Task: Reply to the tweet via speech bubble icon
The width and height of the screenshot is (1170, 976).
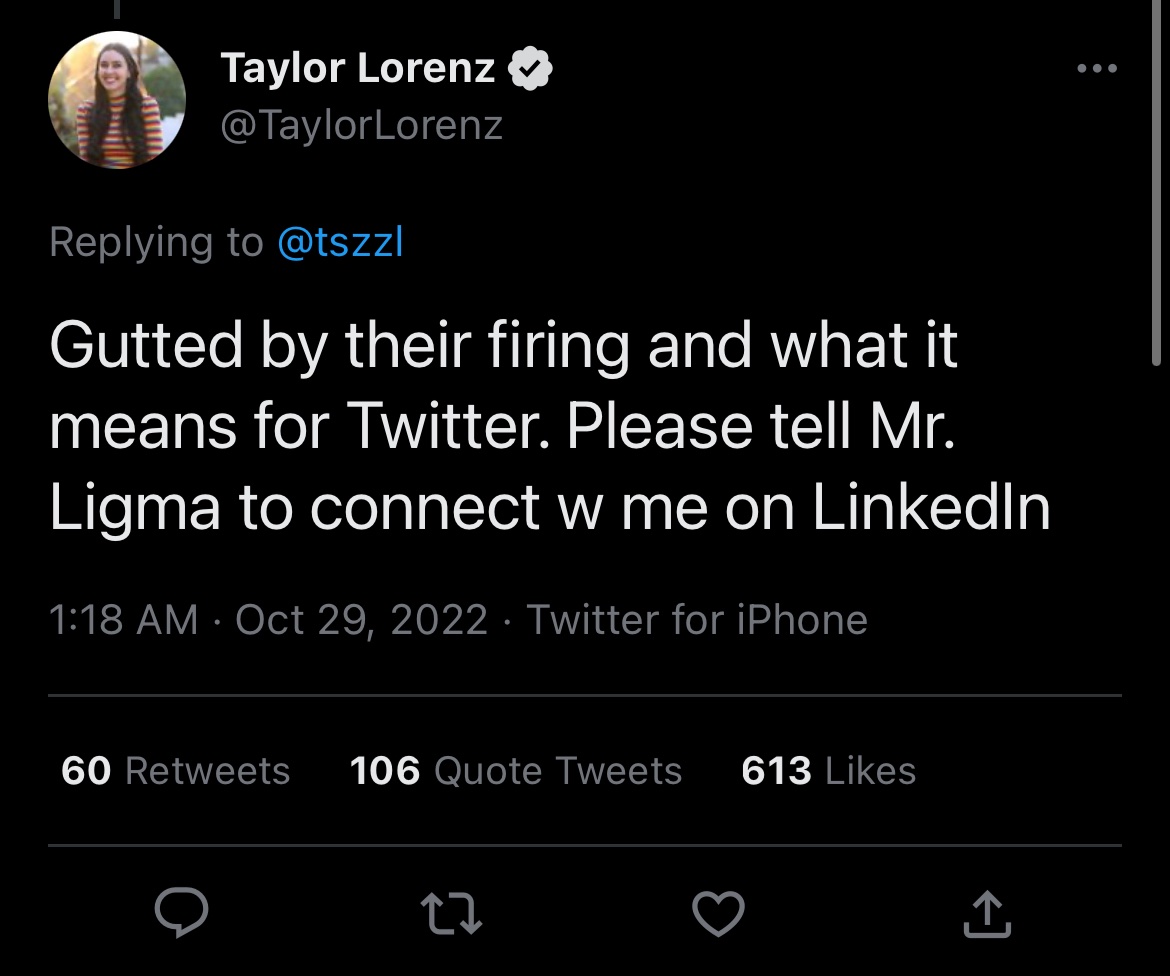Action: (x=181, y=912)
